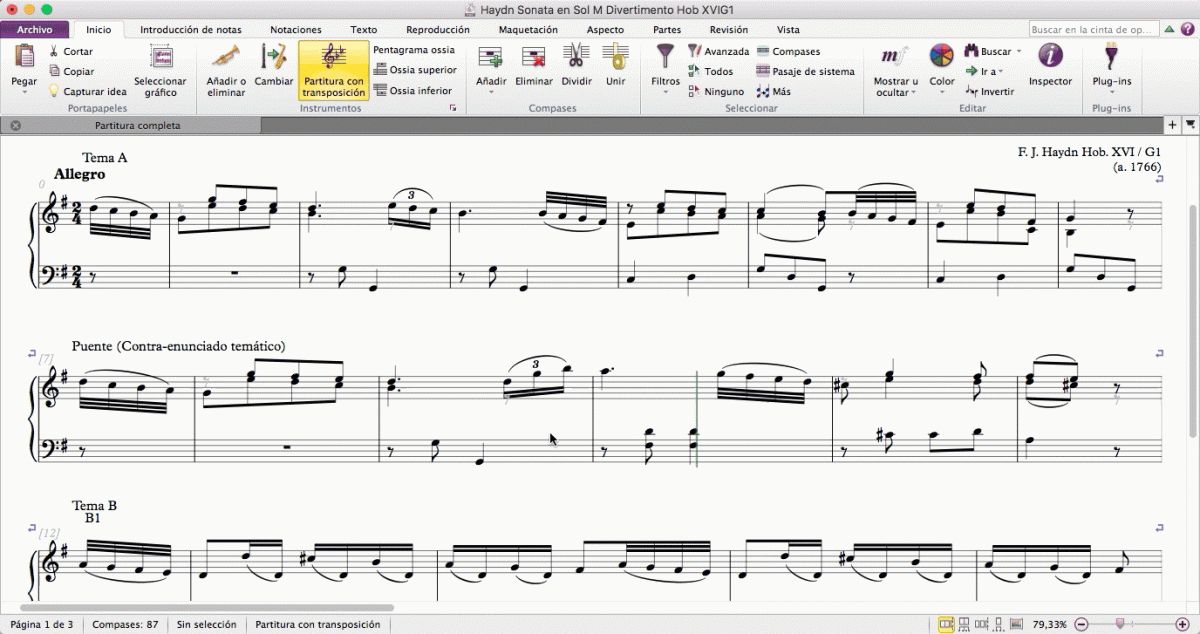This screenshot has height=634, width=1200.
Task: Click the zoom out minus button
Action: [1082, 624]
